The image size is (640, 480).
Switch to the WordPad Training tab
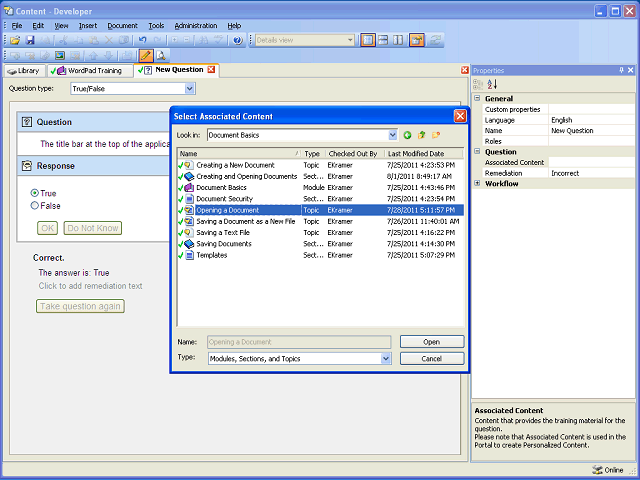(x=90, y=71)
